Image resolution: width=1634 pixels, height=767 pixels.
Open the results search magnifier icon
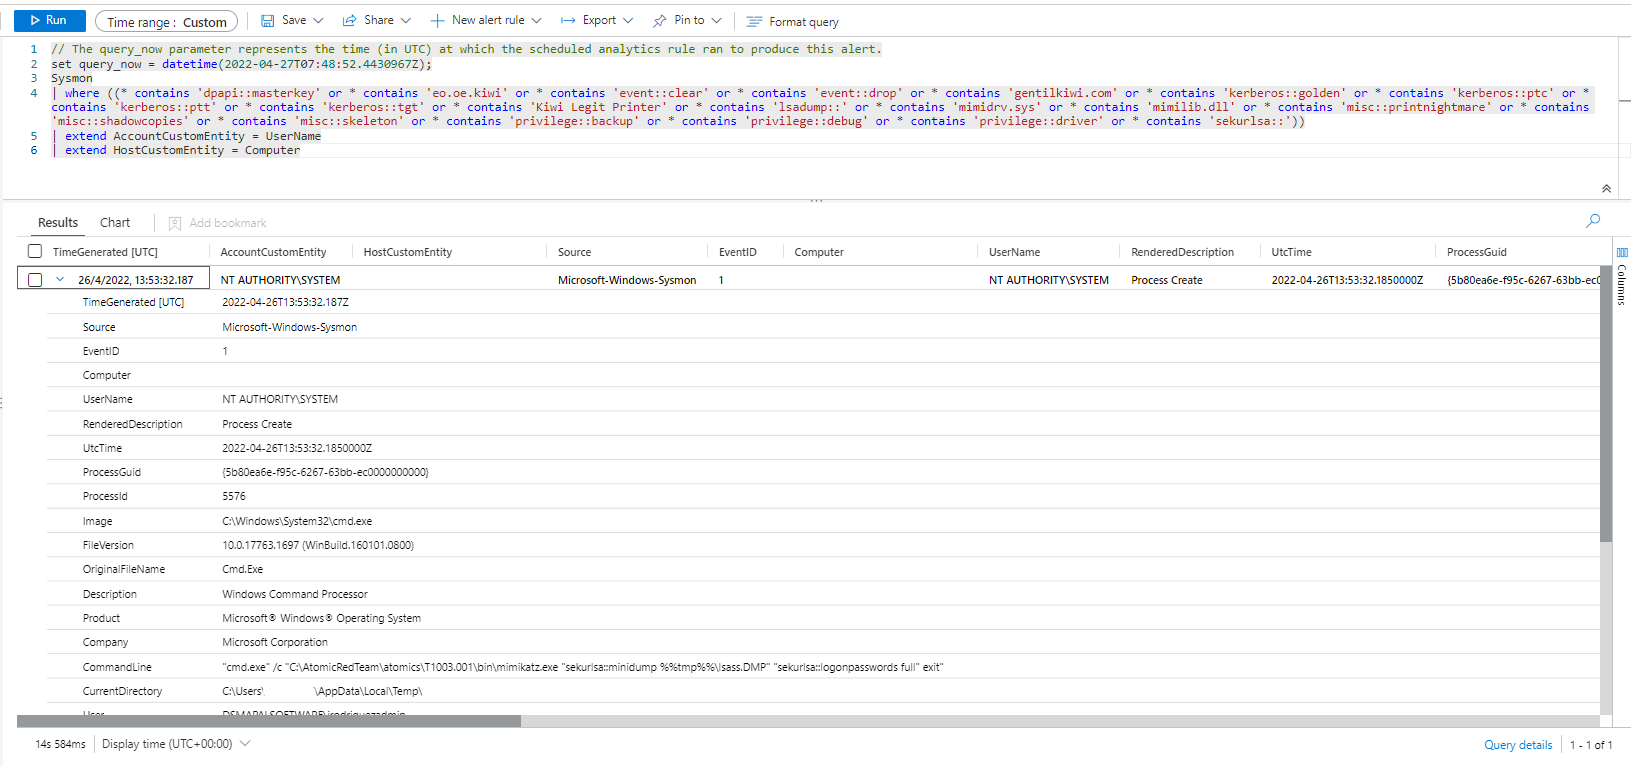tap(1593, 221)
